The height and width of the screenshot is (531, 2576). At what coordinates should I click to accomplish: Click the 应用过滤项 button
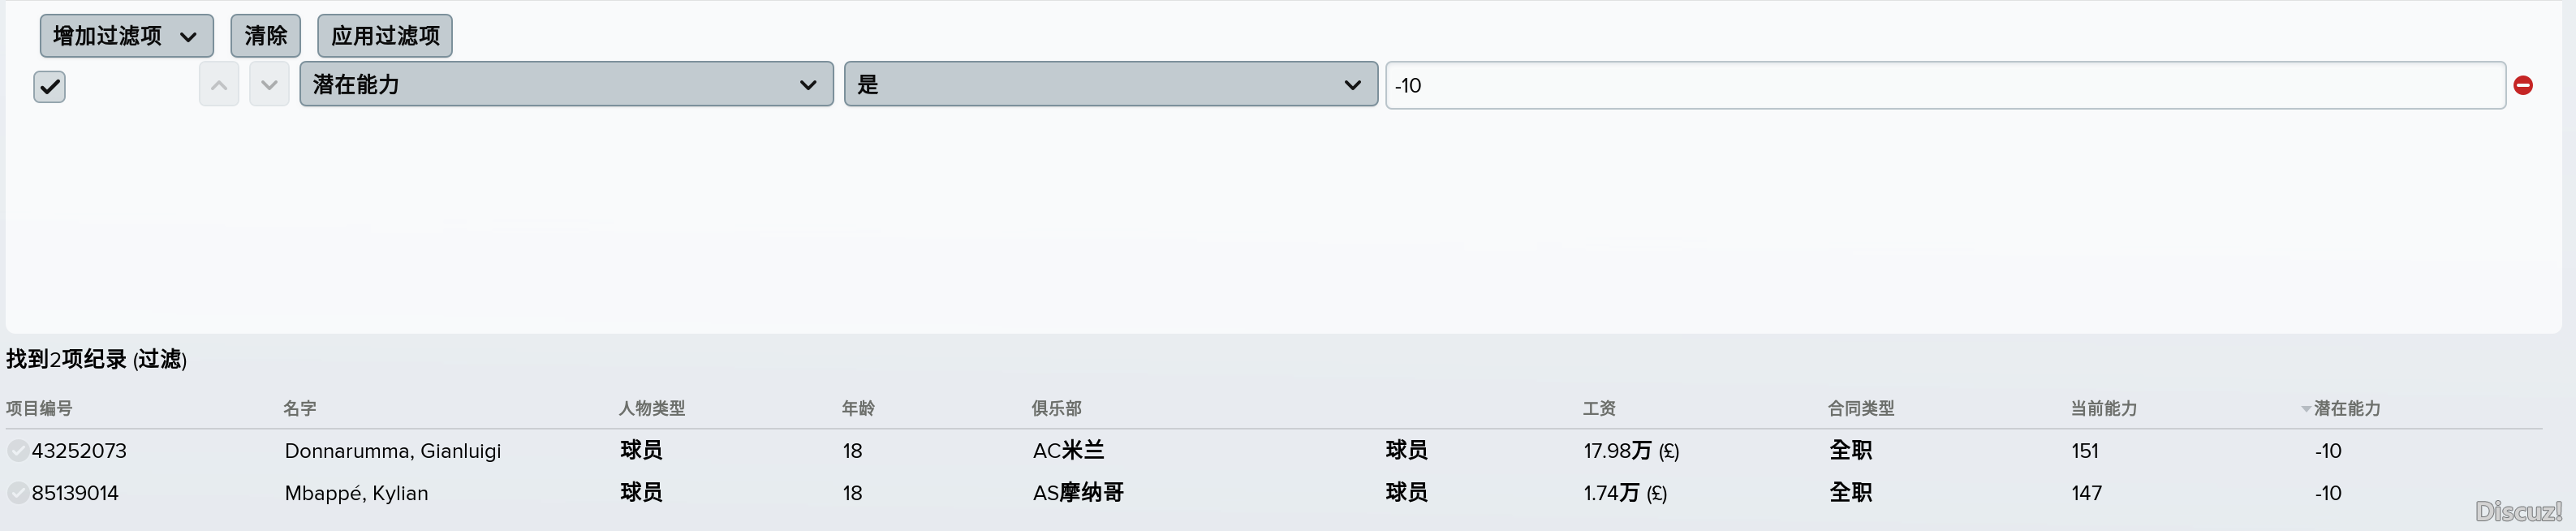pos(385,36)
